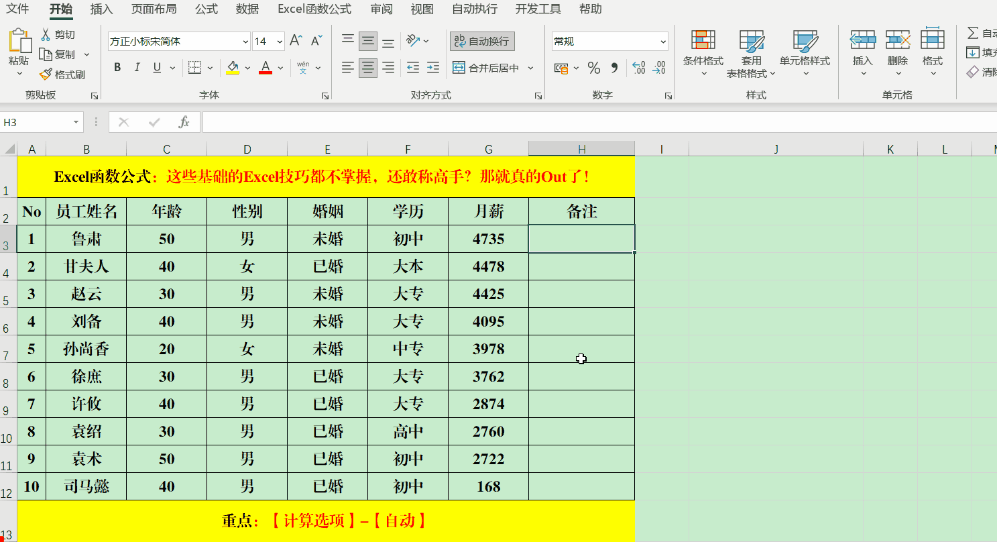997x542 pixels.
Task: Select column header H
Action: (x=582, y=149)
